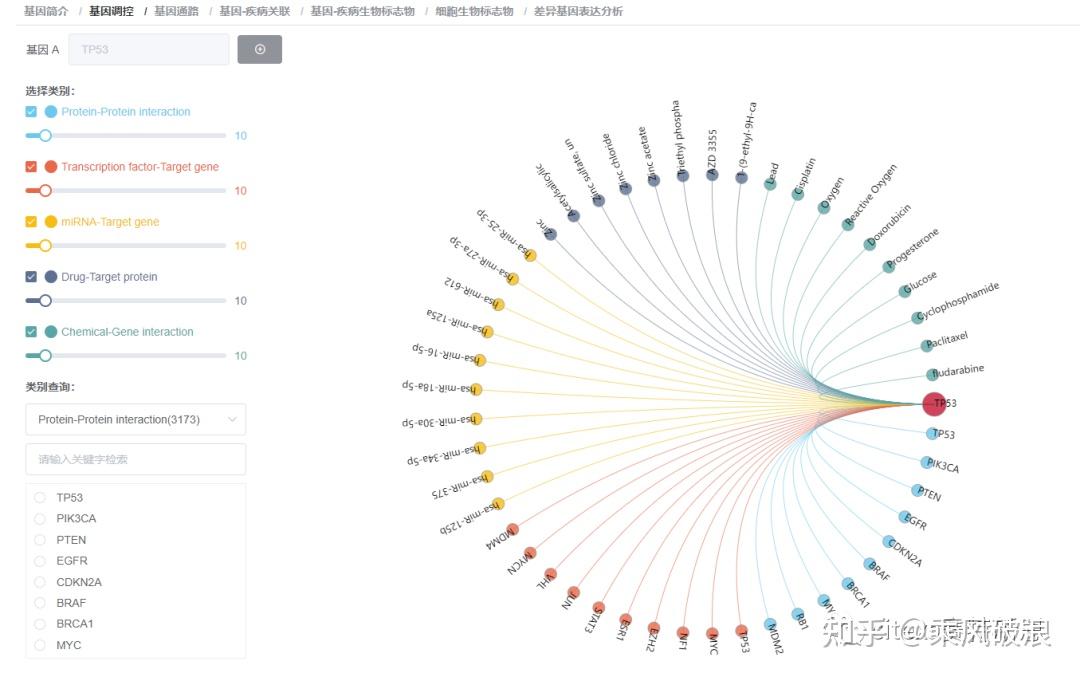Click the Cisplatin chemical node
Viewport: 1080px width, 677px height.
tap(797, 194)
